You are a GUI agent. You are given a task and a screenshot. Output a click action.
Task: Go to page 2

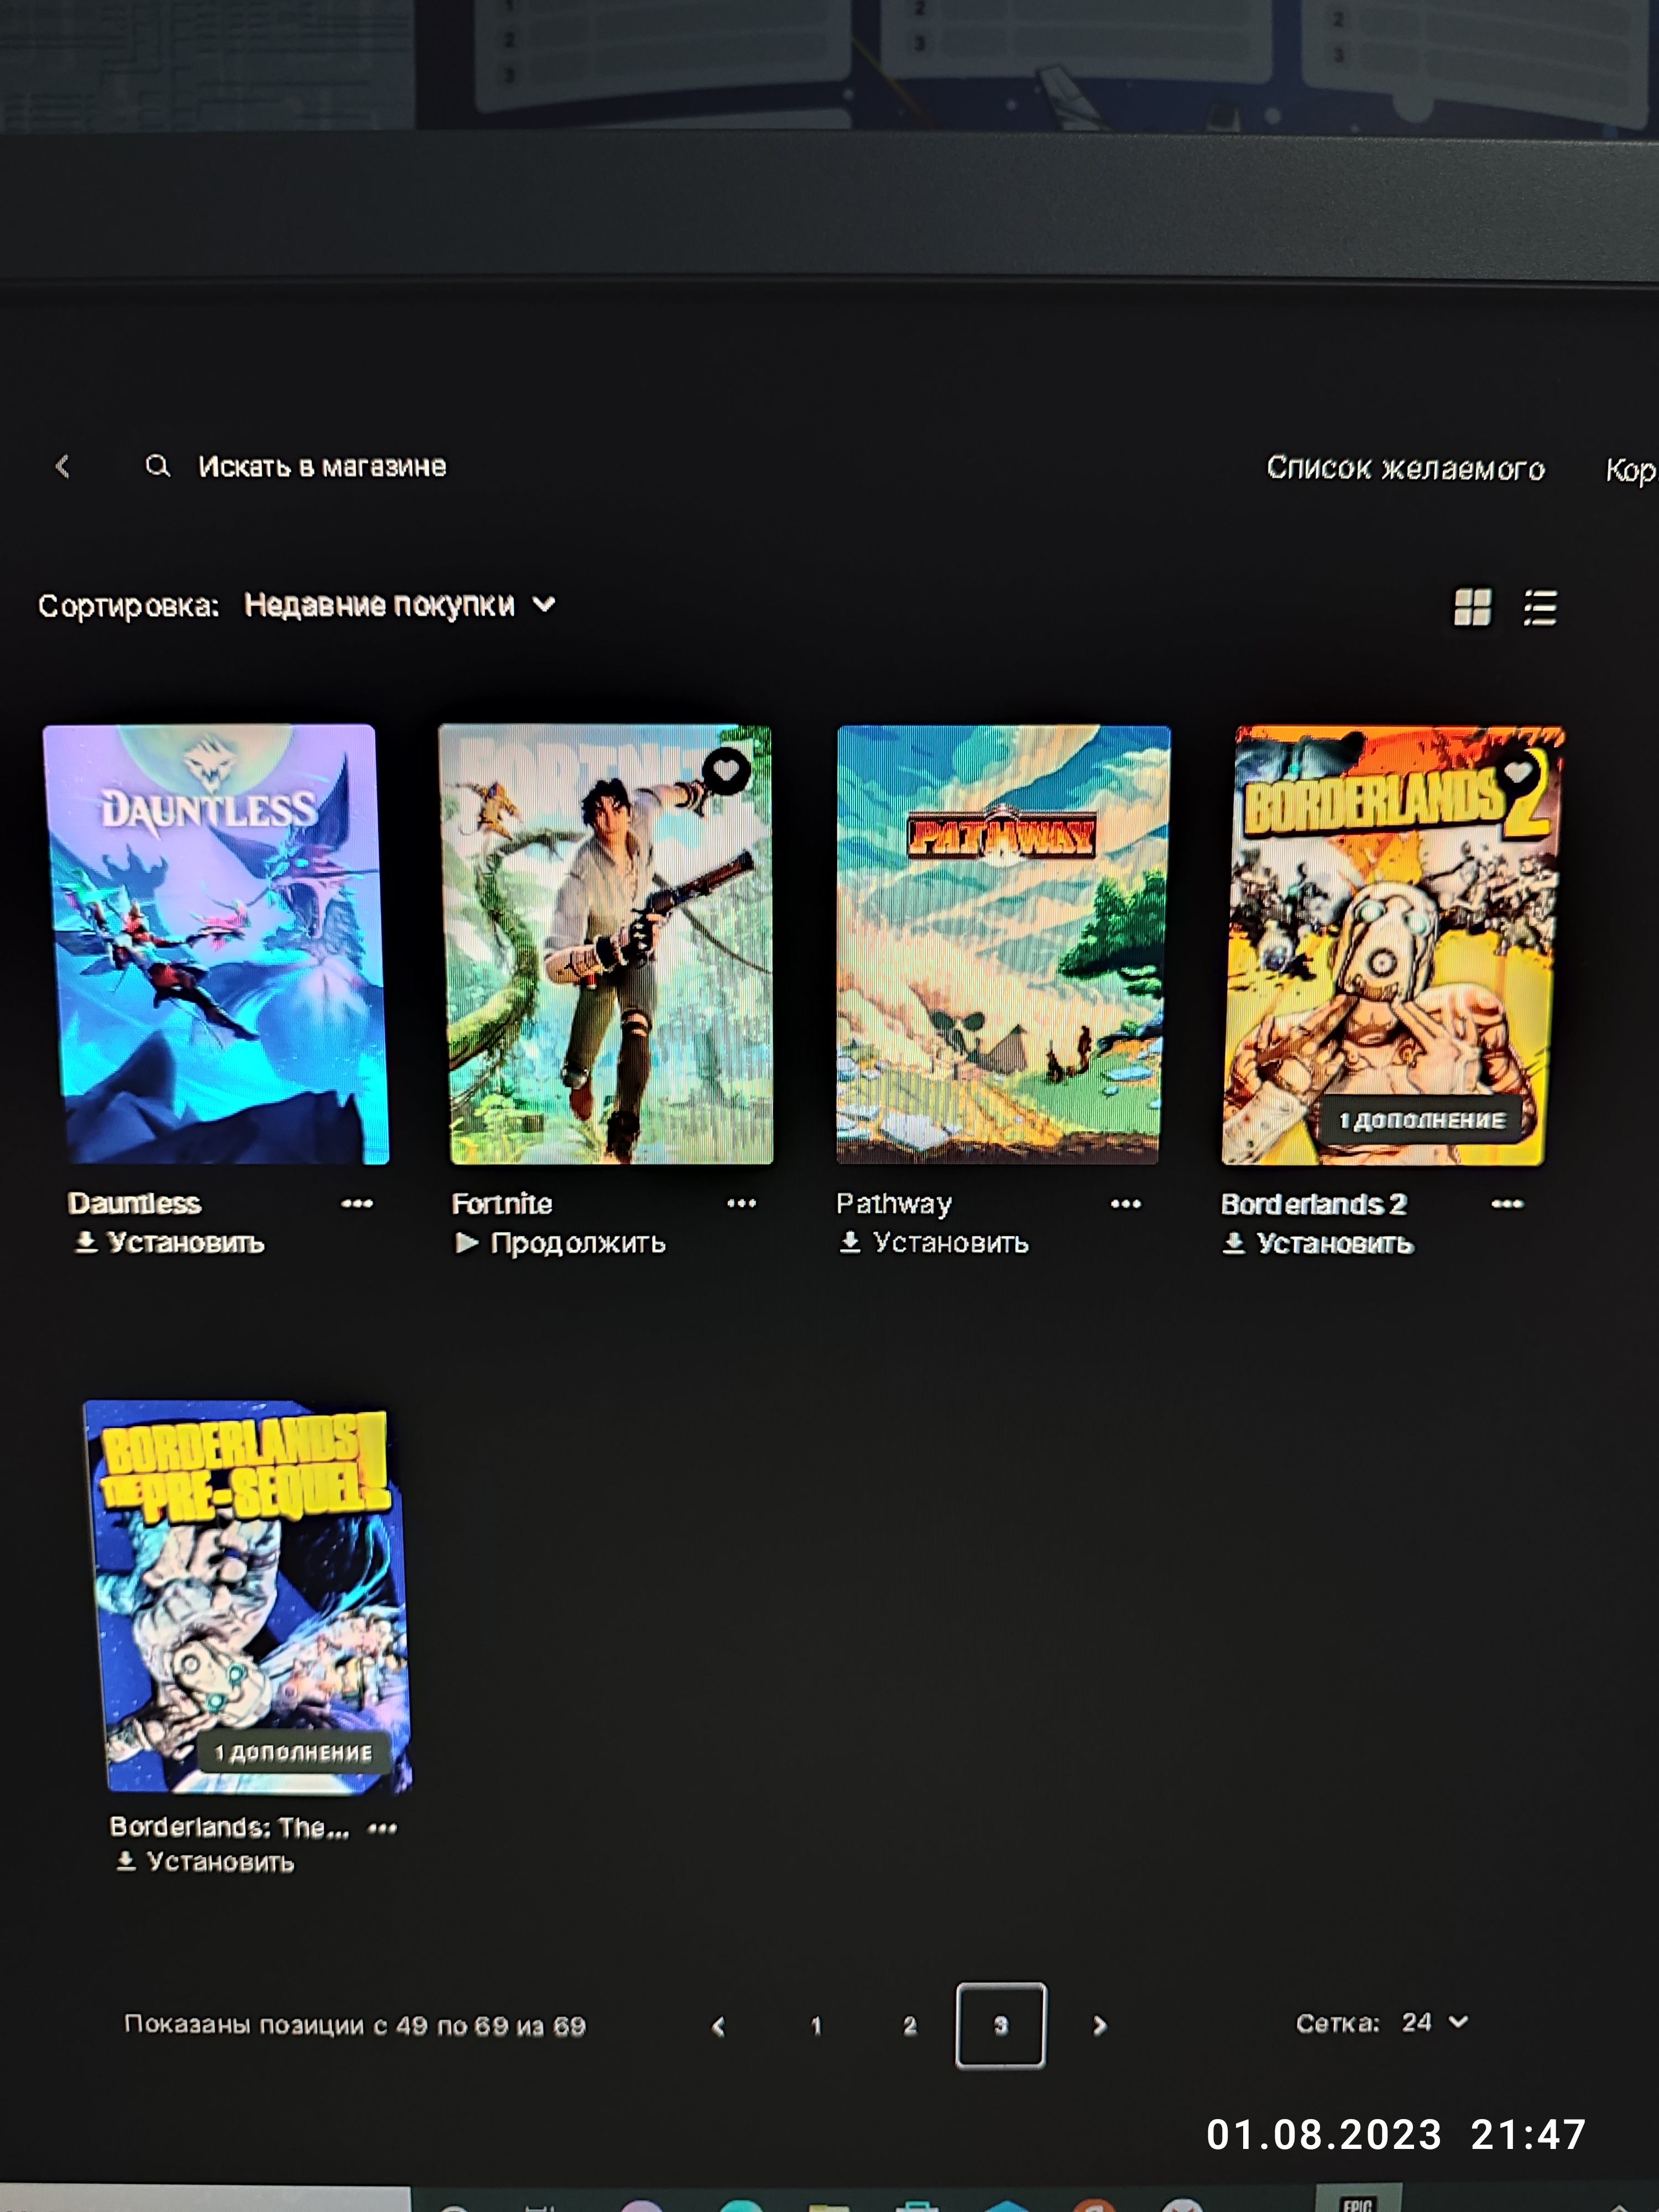(909, 2026)
